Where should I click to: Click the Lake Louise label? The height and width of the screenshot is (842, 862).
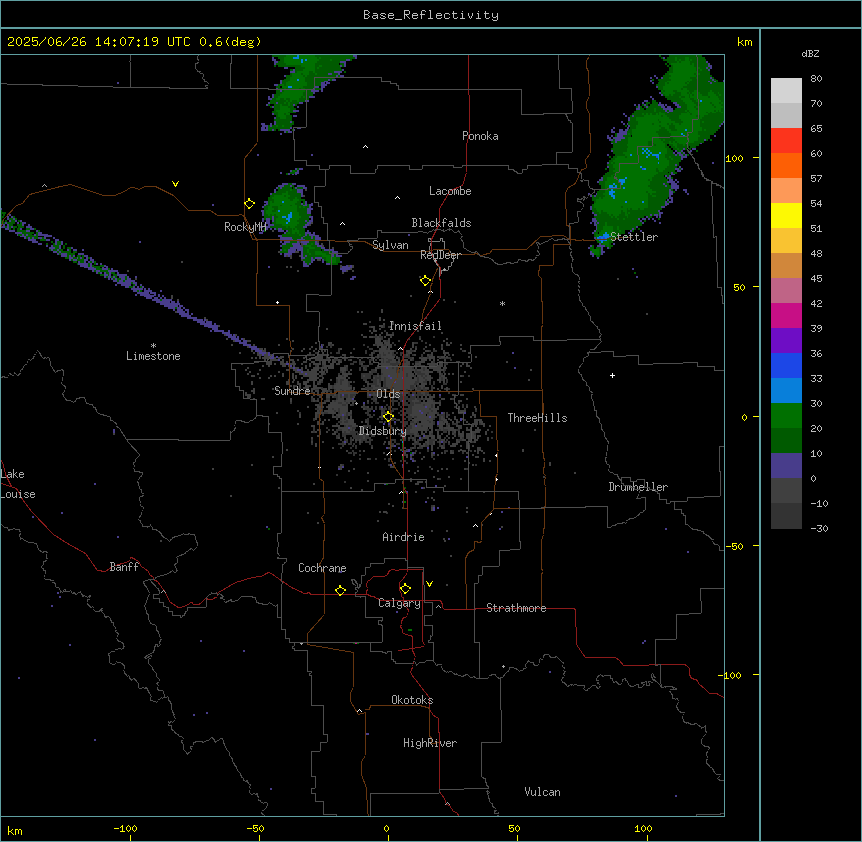[x=16, y=484]
